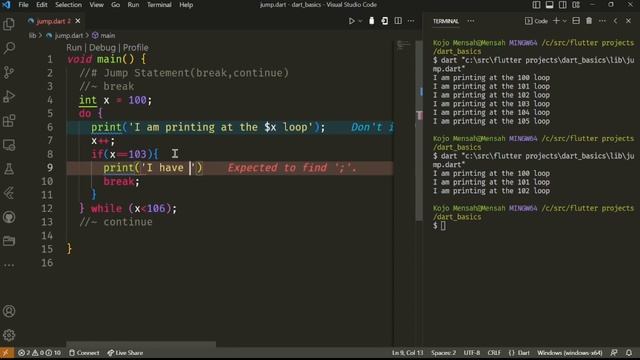Open the GitHub view in the activity bar

point(9,217)
